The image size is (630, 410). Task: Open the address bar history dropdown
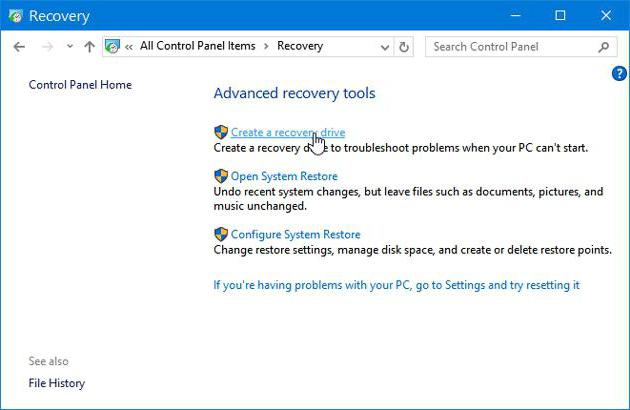click(385, 47)
